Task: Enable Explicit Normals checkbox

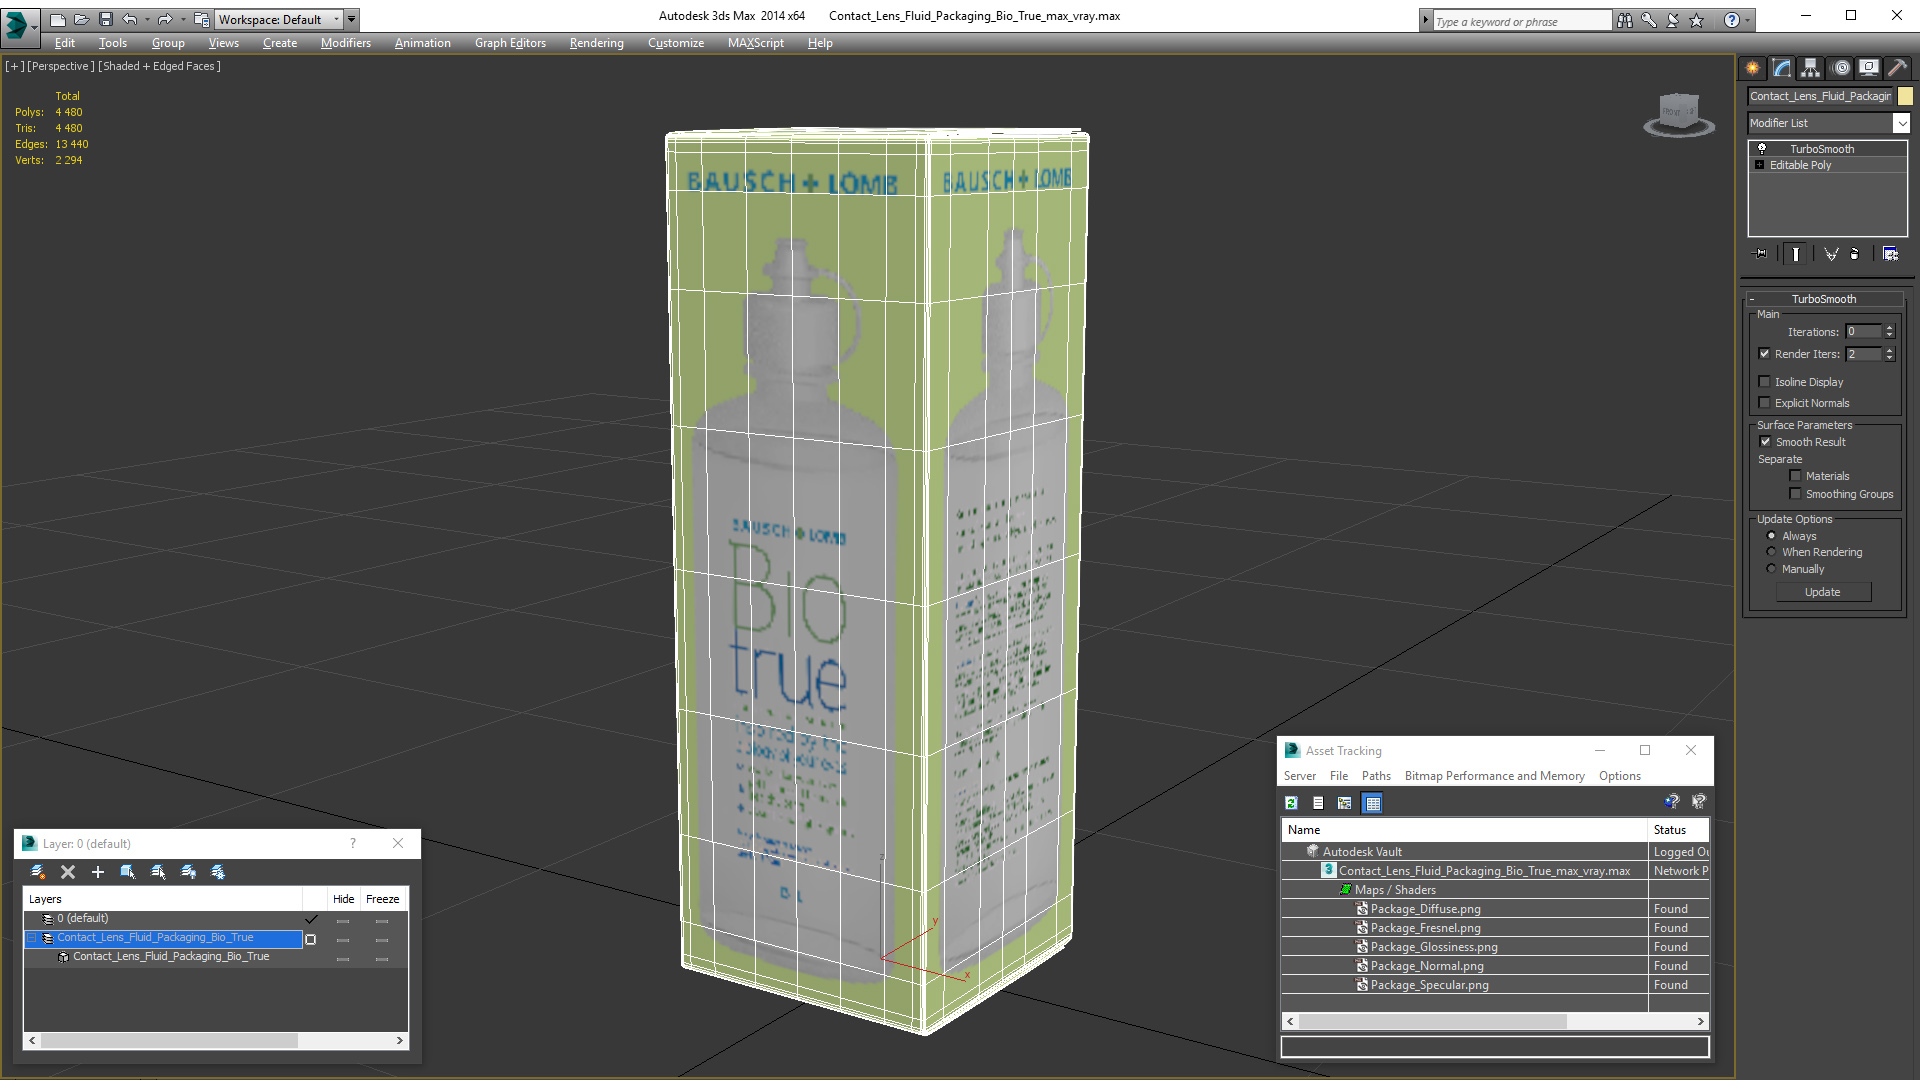Action: [1764, 403]
